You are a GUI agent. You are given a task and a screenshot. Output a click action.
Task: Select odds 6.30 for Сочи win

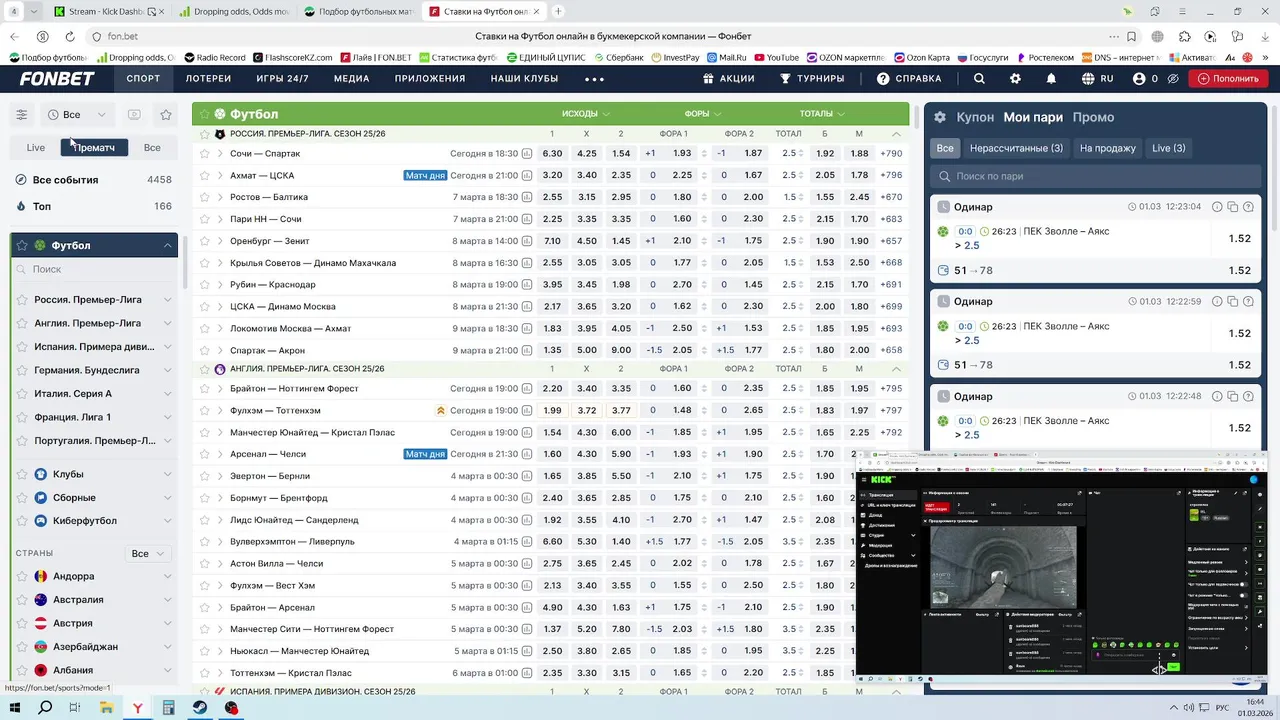[552, 154]
